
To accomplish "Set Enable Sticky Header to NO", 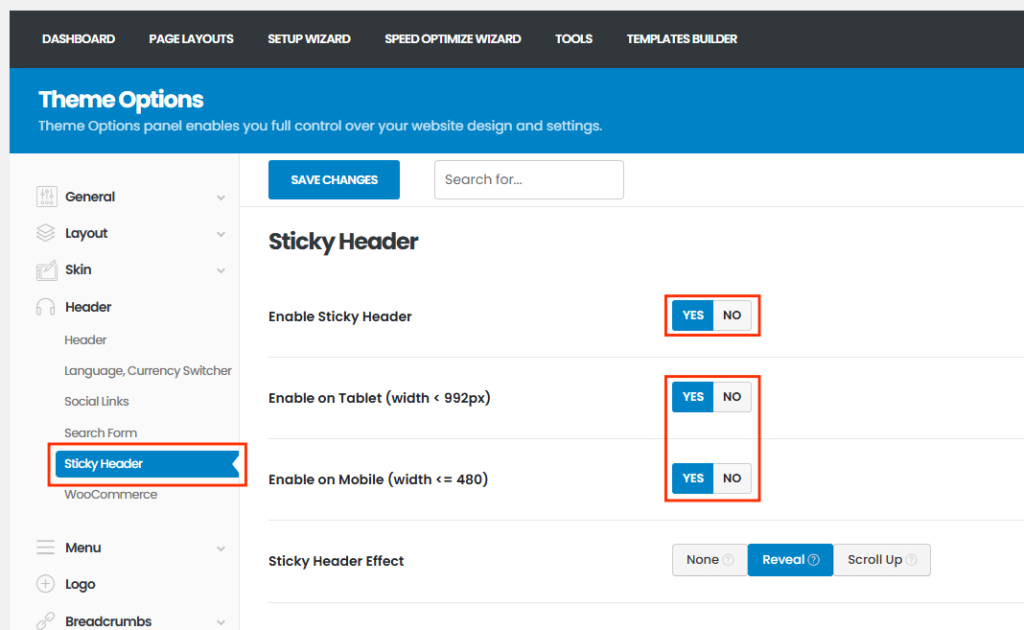I will [x=732, y=315].
